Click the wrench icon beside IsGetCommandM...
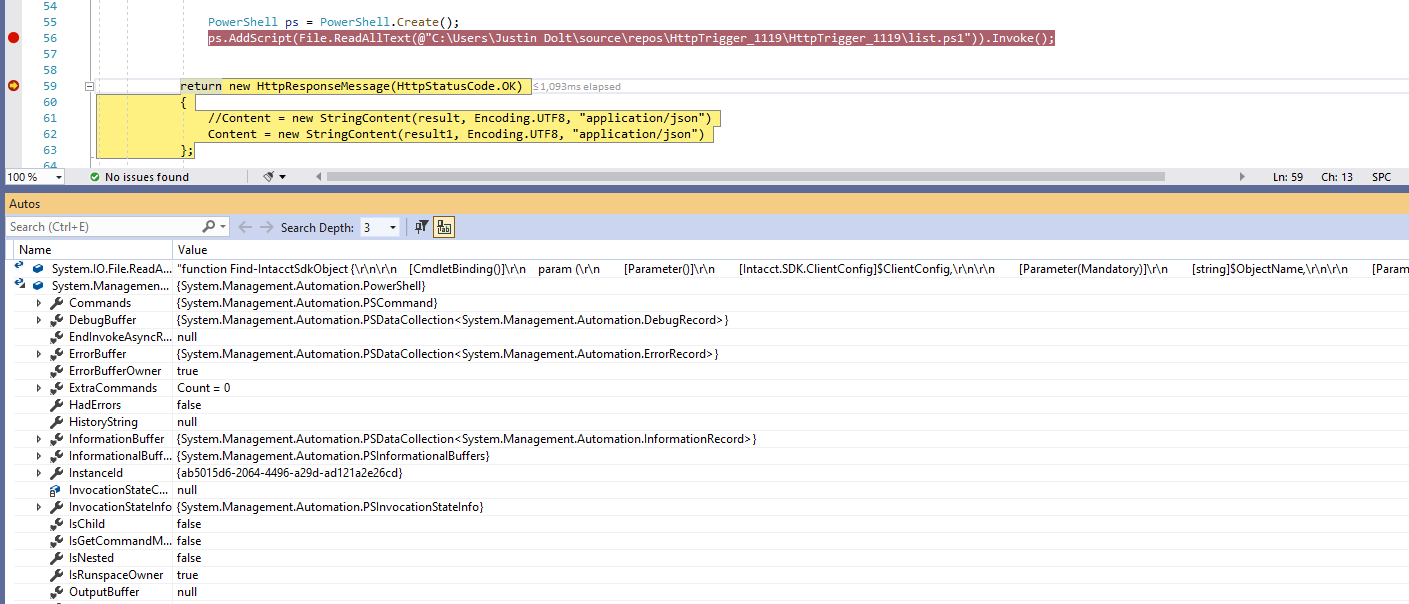This screenshot has height=604, width=1409. [x=56, y=541]
